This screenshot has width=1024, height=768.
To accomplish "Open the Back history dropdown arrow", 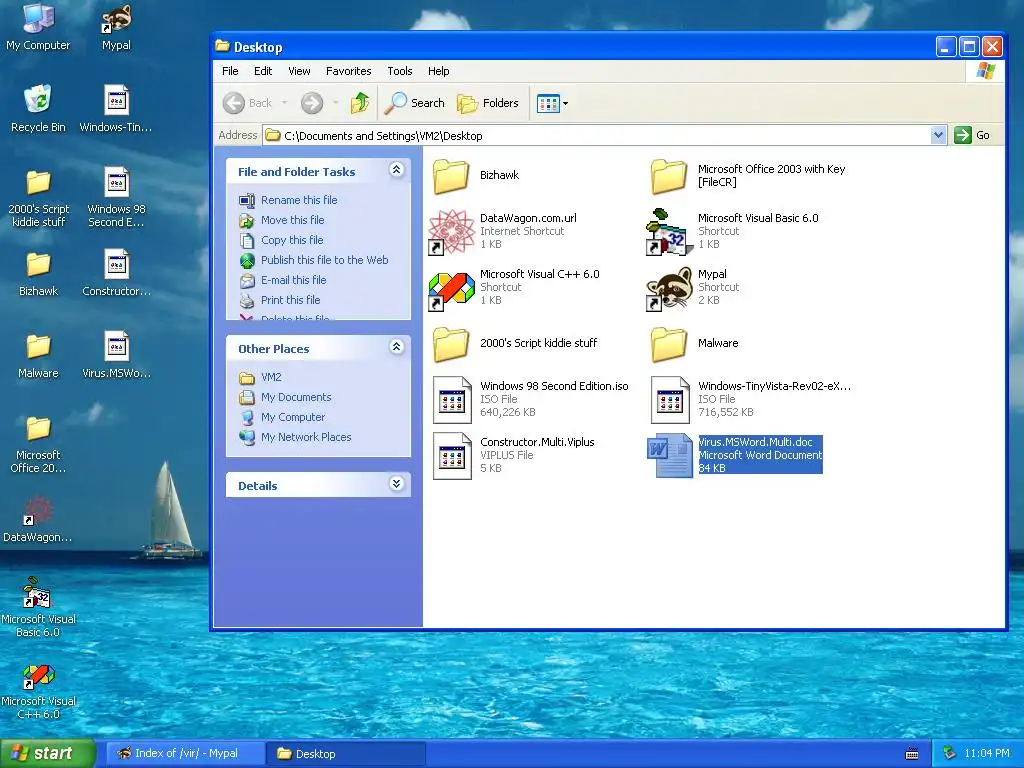I will point(285,103).
